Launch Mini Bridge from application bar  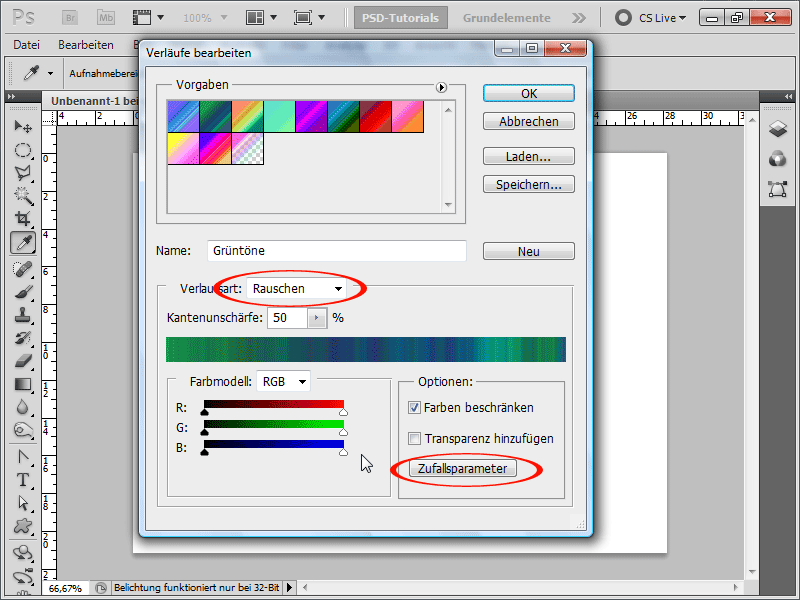tap(106, 18)
